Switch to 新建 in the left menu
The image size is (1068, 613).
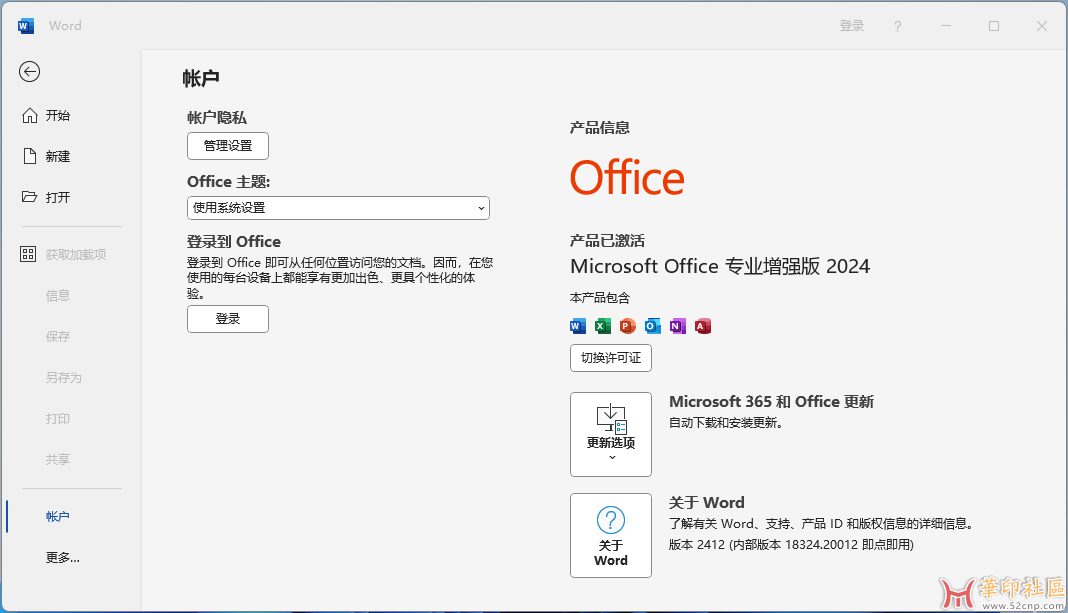click(x=49, y=156)
